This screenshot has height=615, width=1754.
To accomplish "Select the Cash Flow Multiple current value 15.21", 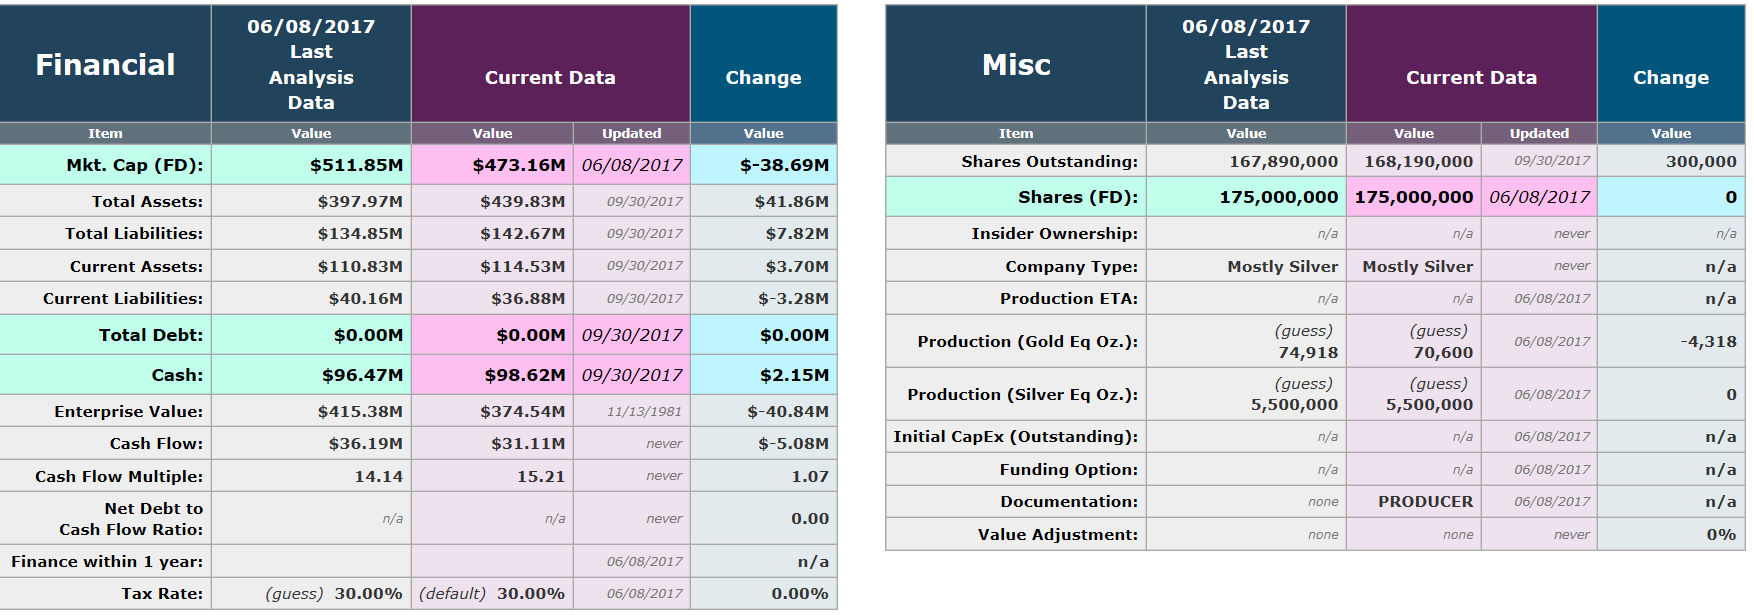I will pyautogui.click(x=540, y=477).
